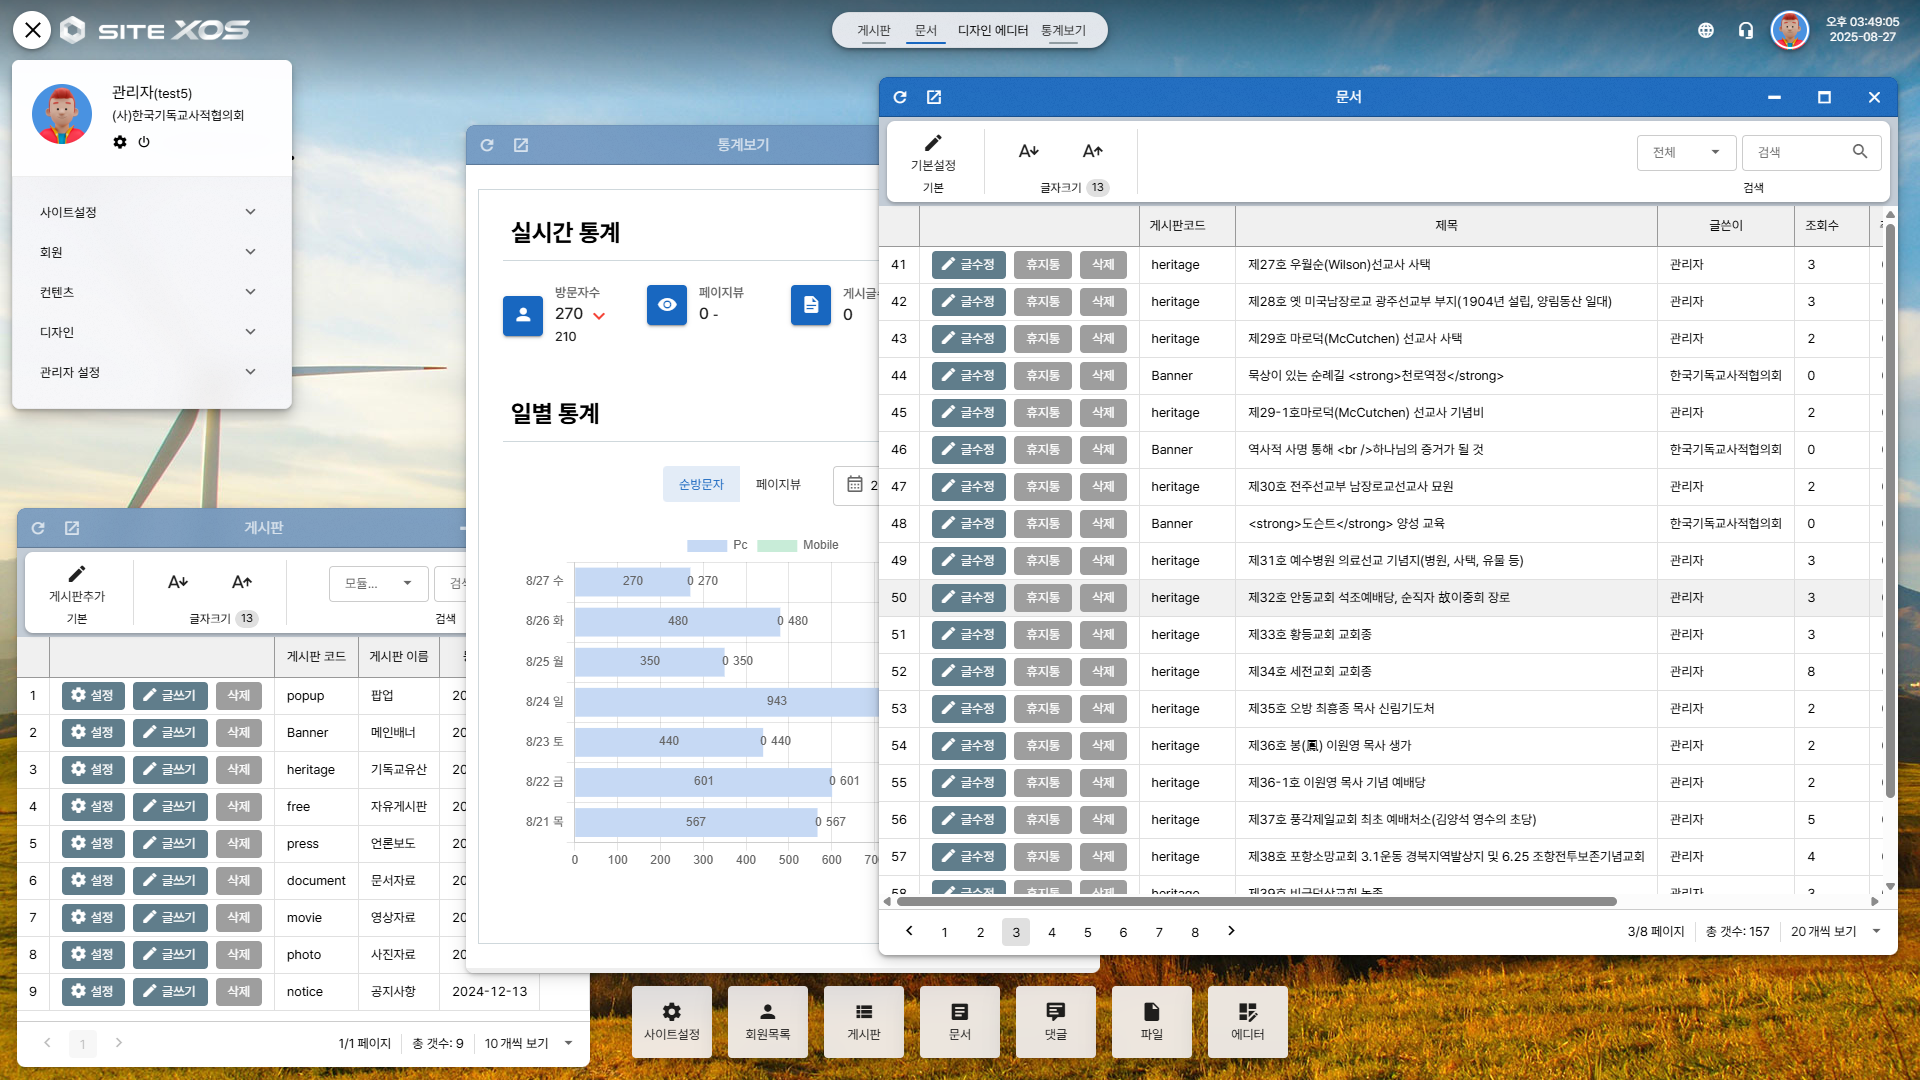Viewport: 1920px width, 1080px height.
Task: Open the language globe icon
Action: [1706, 30]
